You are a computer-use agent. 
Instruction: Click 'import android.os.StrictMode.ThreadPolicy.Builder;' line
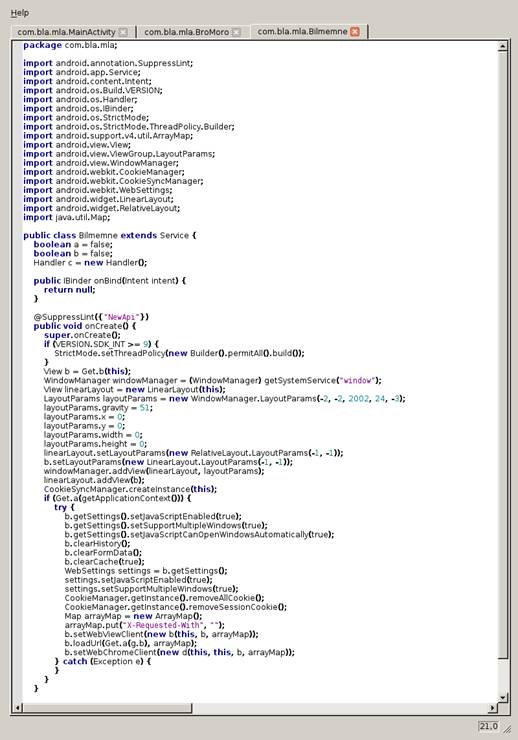click(129, 126)
